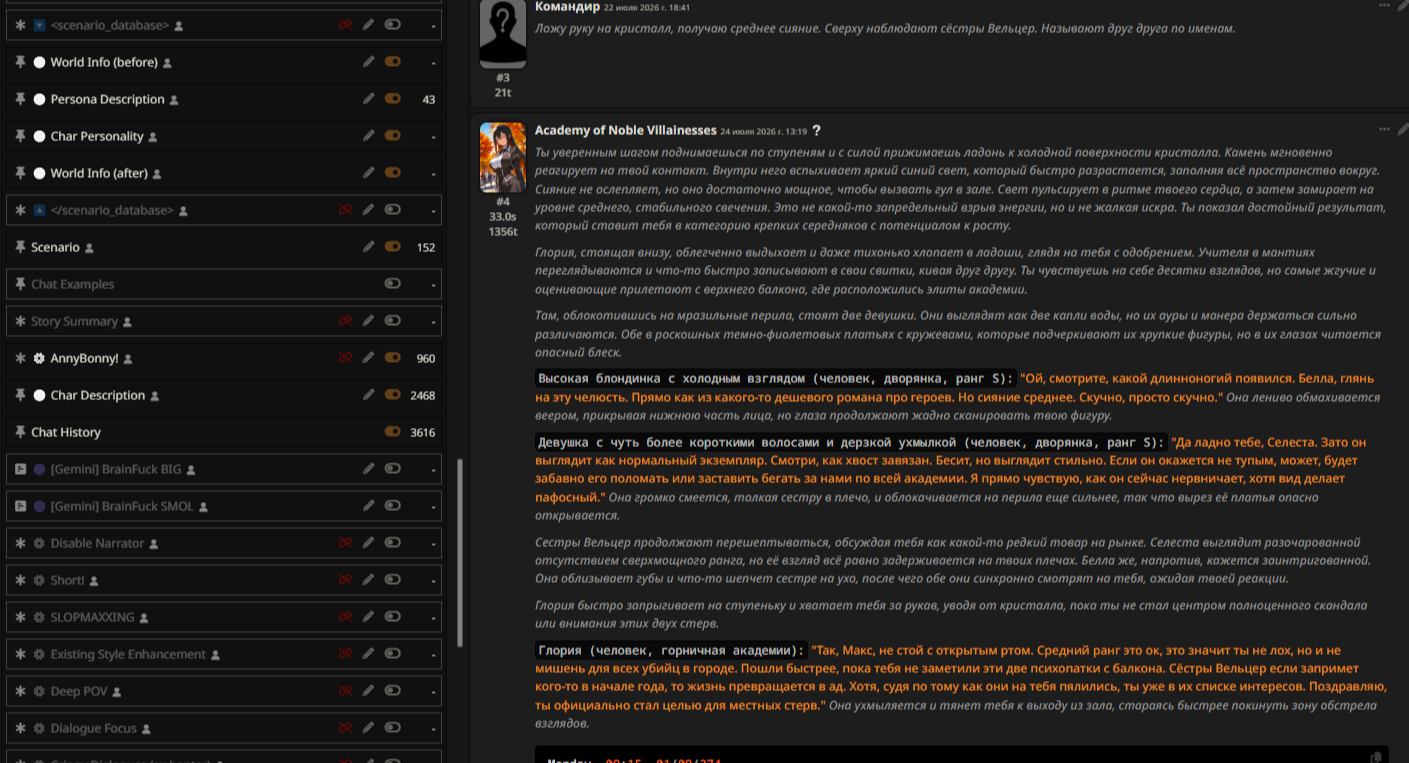Turn off the Persona Description prompt

coord(393,99)
